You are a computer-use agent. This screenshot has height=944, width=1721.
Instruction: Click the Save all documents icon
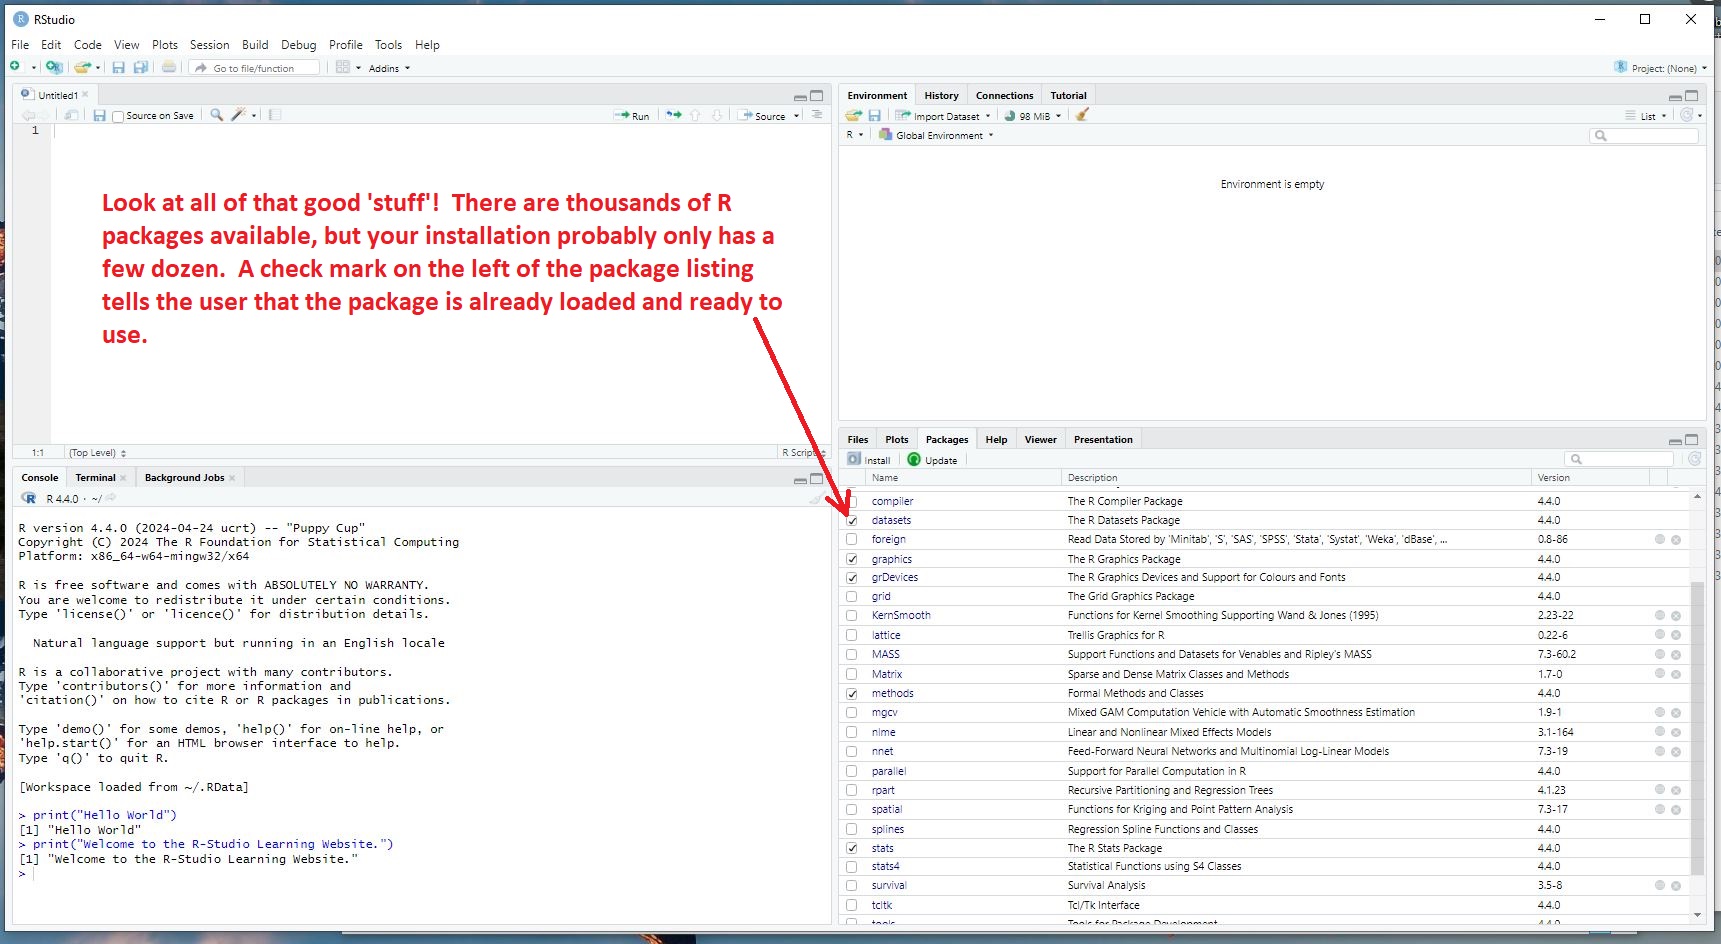(x=141, y=67)
